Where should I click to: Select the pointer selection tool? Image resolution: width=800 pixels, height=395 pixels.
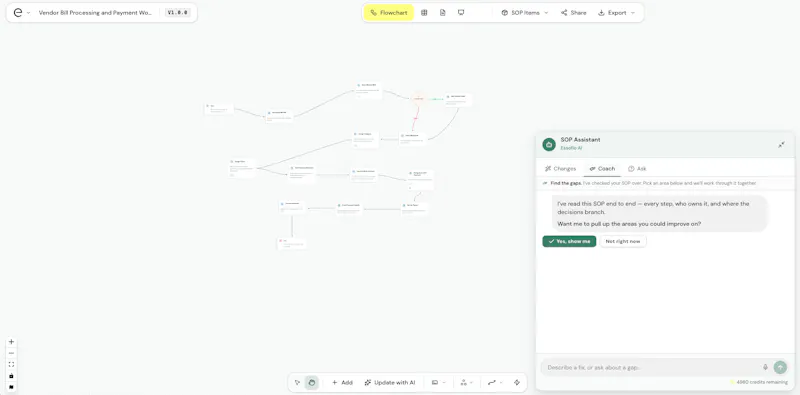pyautogui.click(x=297, y=382)
